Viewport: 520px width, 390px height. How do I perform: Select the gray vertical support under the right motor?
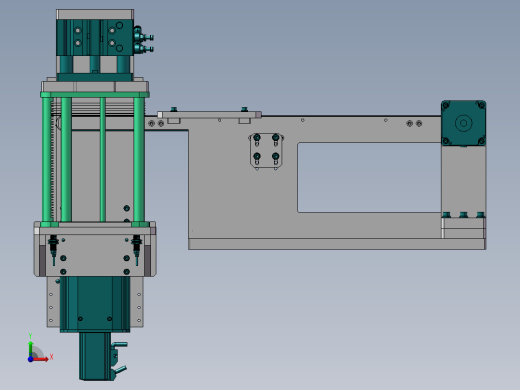click(463, 180)
